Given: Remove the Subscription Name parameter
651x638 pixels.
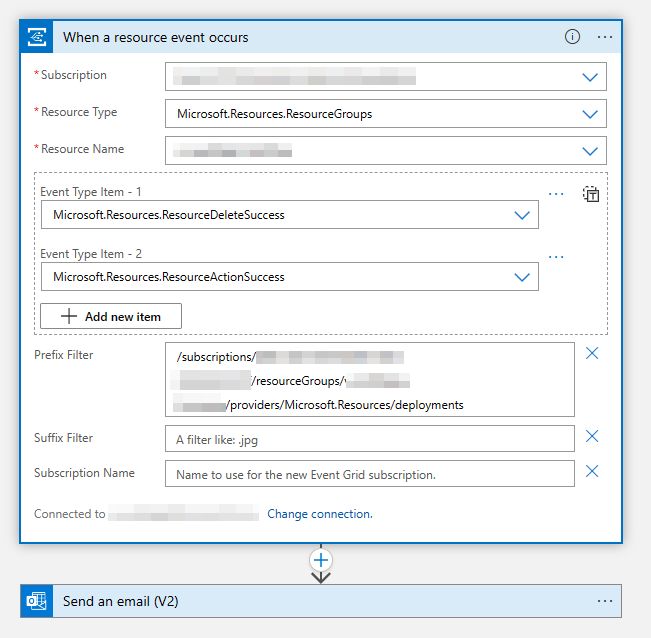Looking at the screenshot, I should tap(592, 471).
